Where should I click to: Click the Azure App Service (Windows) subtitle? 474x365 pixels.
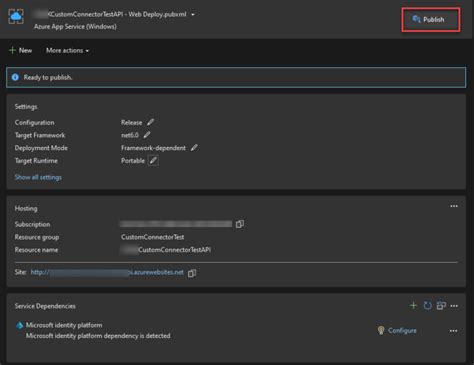coord(75,26)
